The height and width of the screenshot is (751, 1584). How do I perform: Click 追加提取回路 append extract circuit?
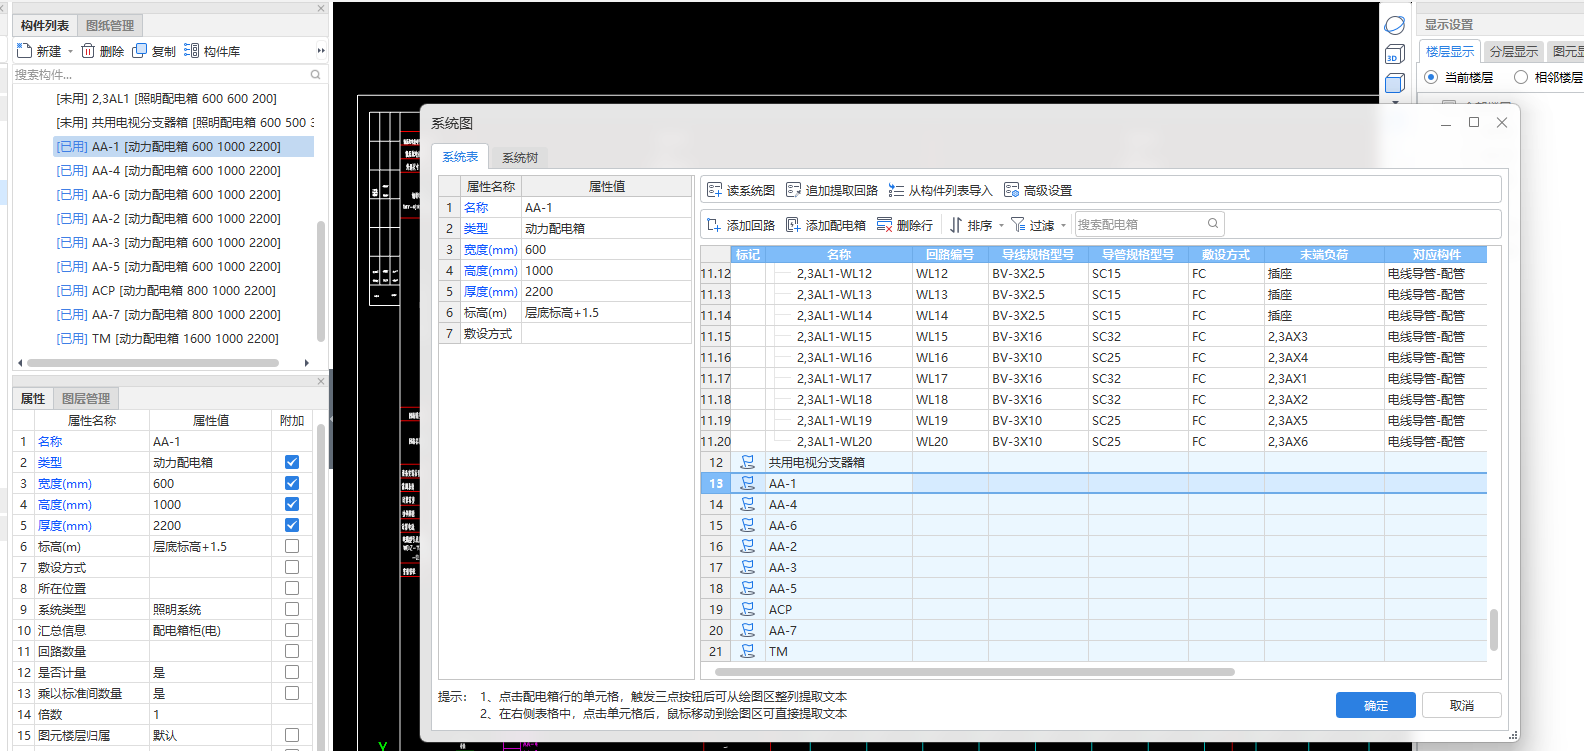(x=832, y=190)
